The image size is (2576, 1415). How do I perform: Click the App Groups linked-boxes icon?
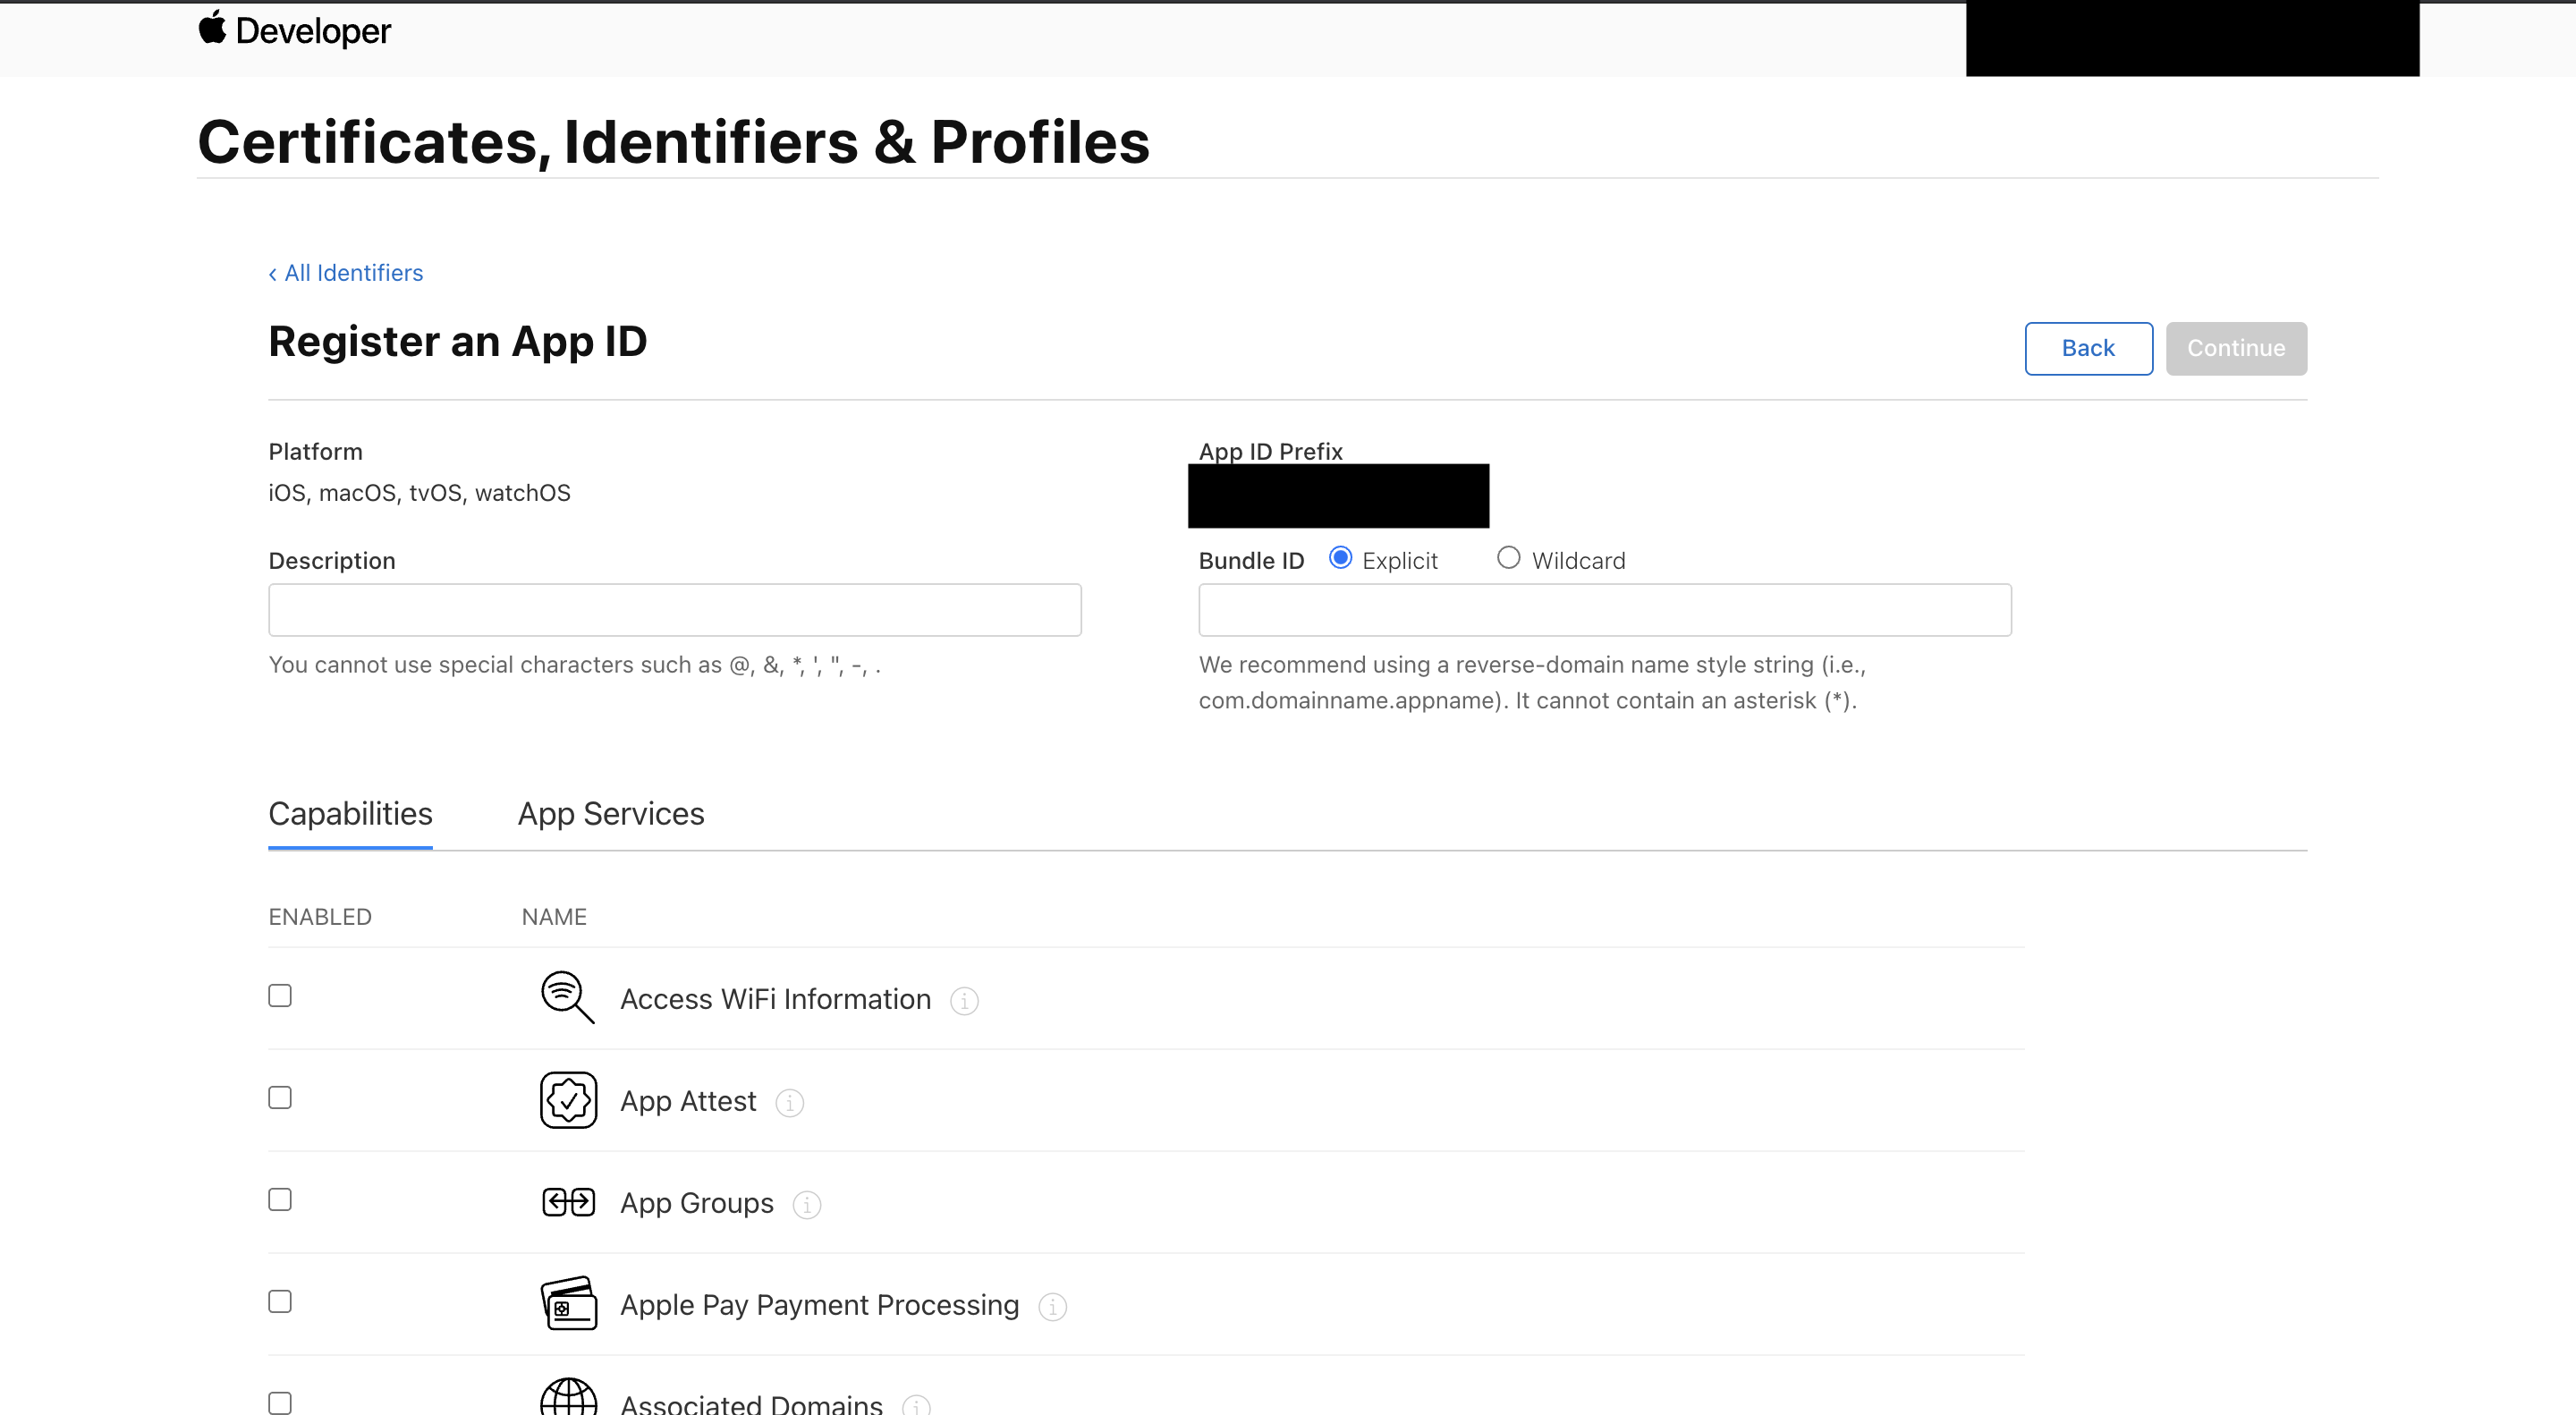pos(568,1202)
